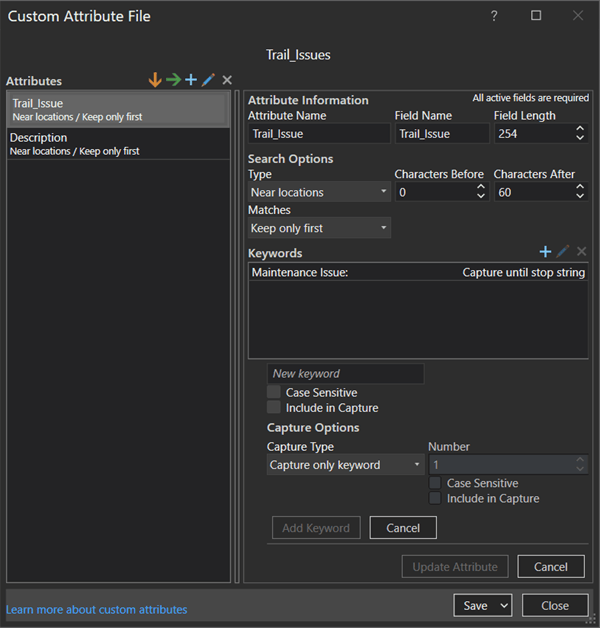Open the Matches dropdown
600x628 pixels.
point(319,228)
